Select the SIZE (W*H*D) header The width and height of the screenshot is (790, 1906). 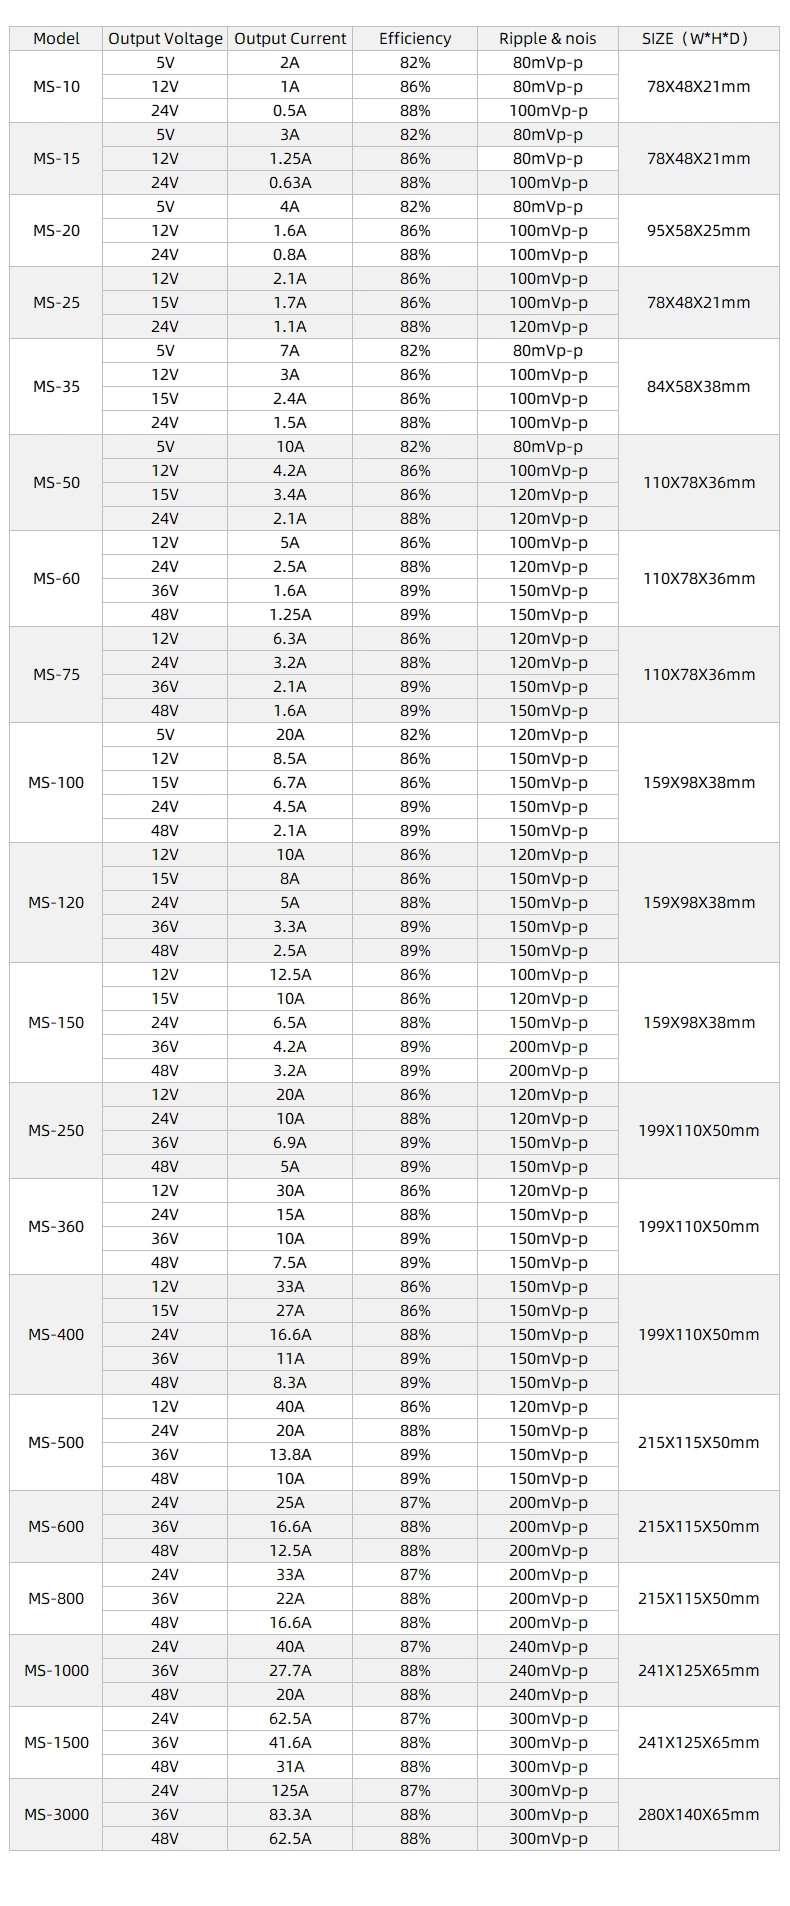698,39
